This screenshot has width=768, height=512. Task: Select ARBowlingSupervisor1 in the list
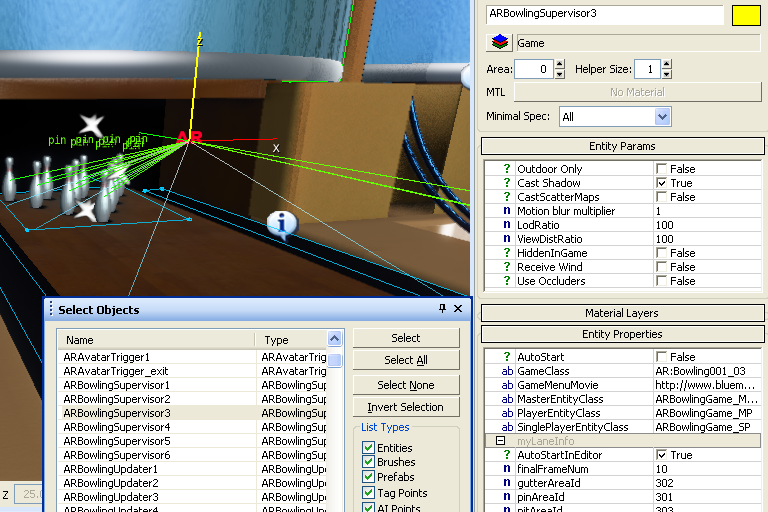[192, 385]
